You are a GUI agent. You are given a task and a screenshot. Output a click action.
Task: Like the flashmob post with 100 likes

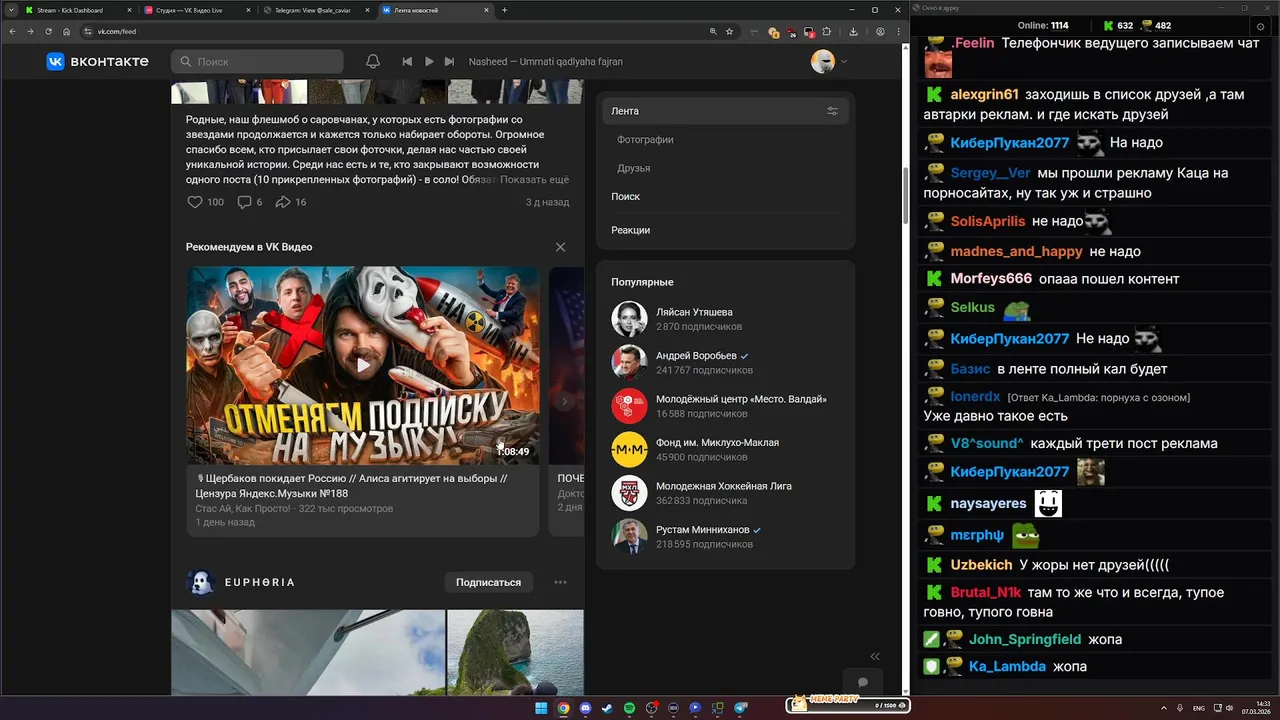click(205, 202)
